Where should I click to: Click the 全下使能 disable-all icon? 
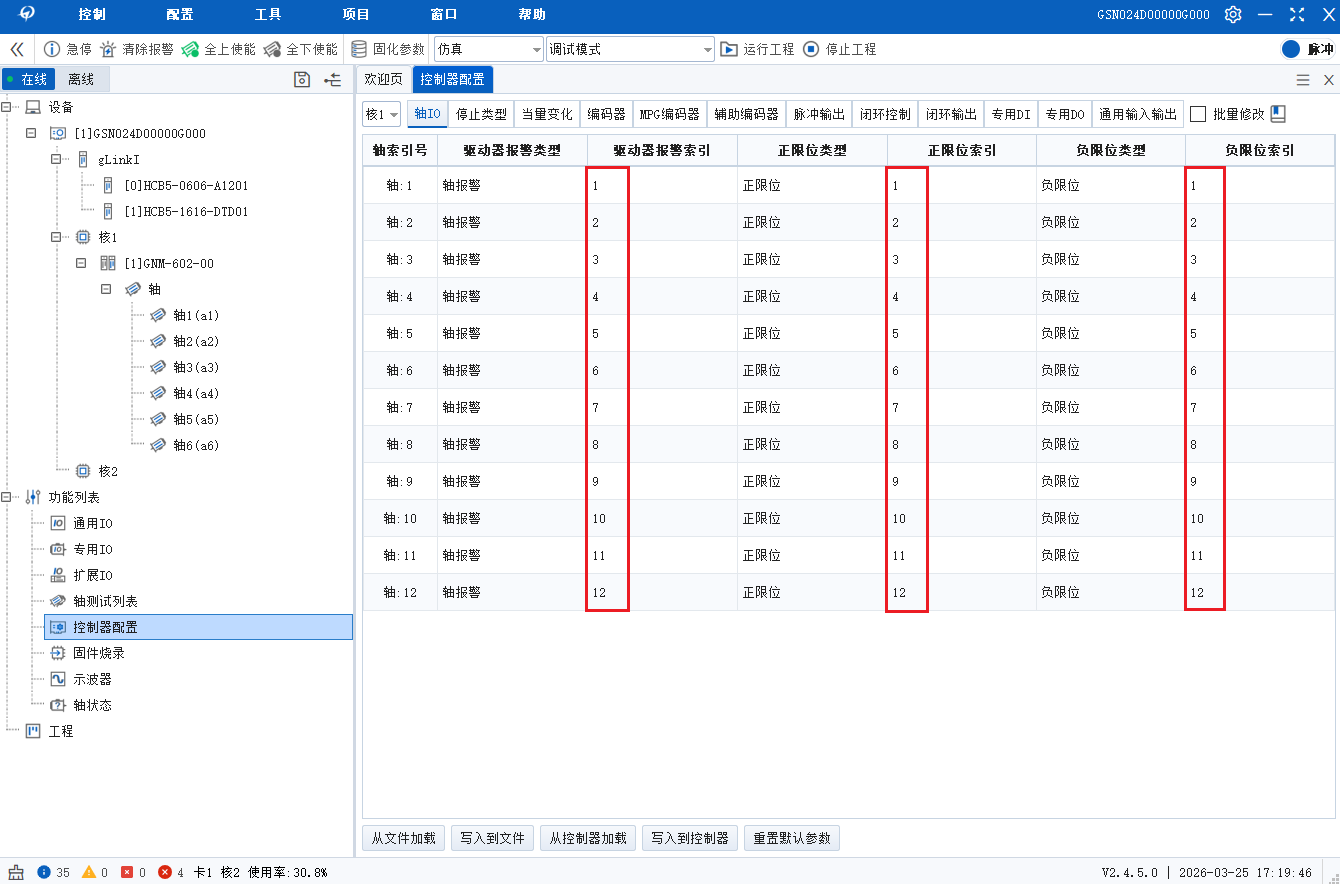click(x=272, y=48)
